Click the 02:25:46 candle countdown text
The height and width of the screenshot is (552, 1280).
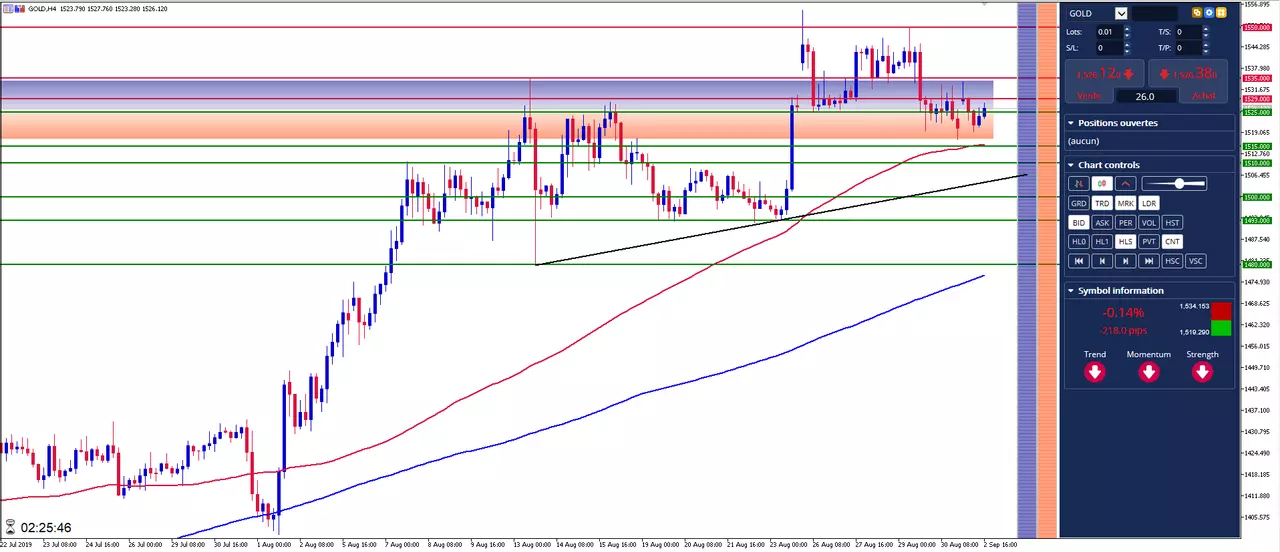[x=46, y=527]
